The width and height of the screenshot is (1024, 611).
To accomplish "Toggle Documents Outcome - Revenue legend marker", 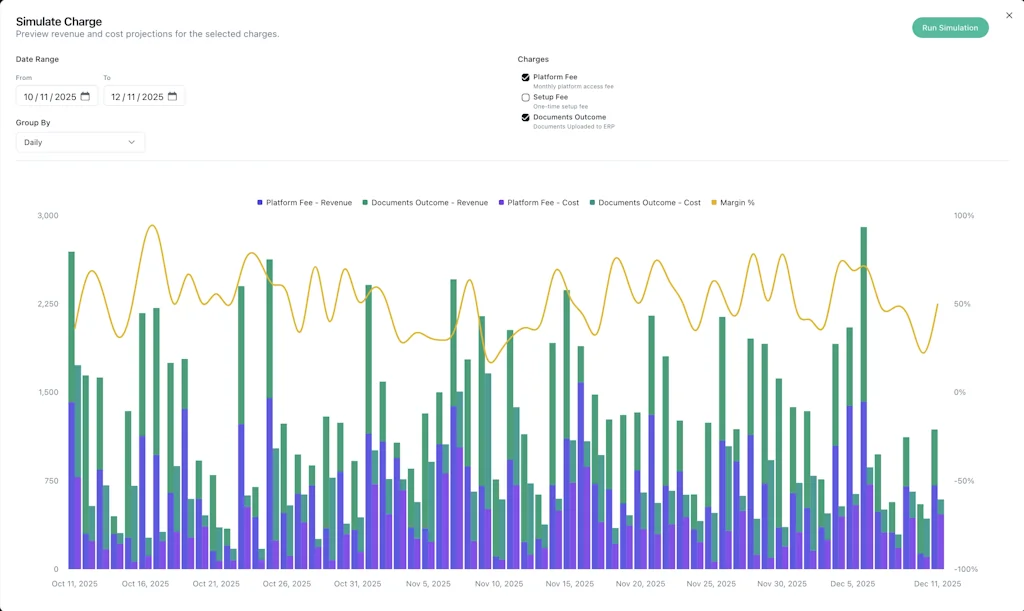I will pyautogui.click(x=365, y=203).
